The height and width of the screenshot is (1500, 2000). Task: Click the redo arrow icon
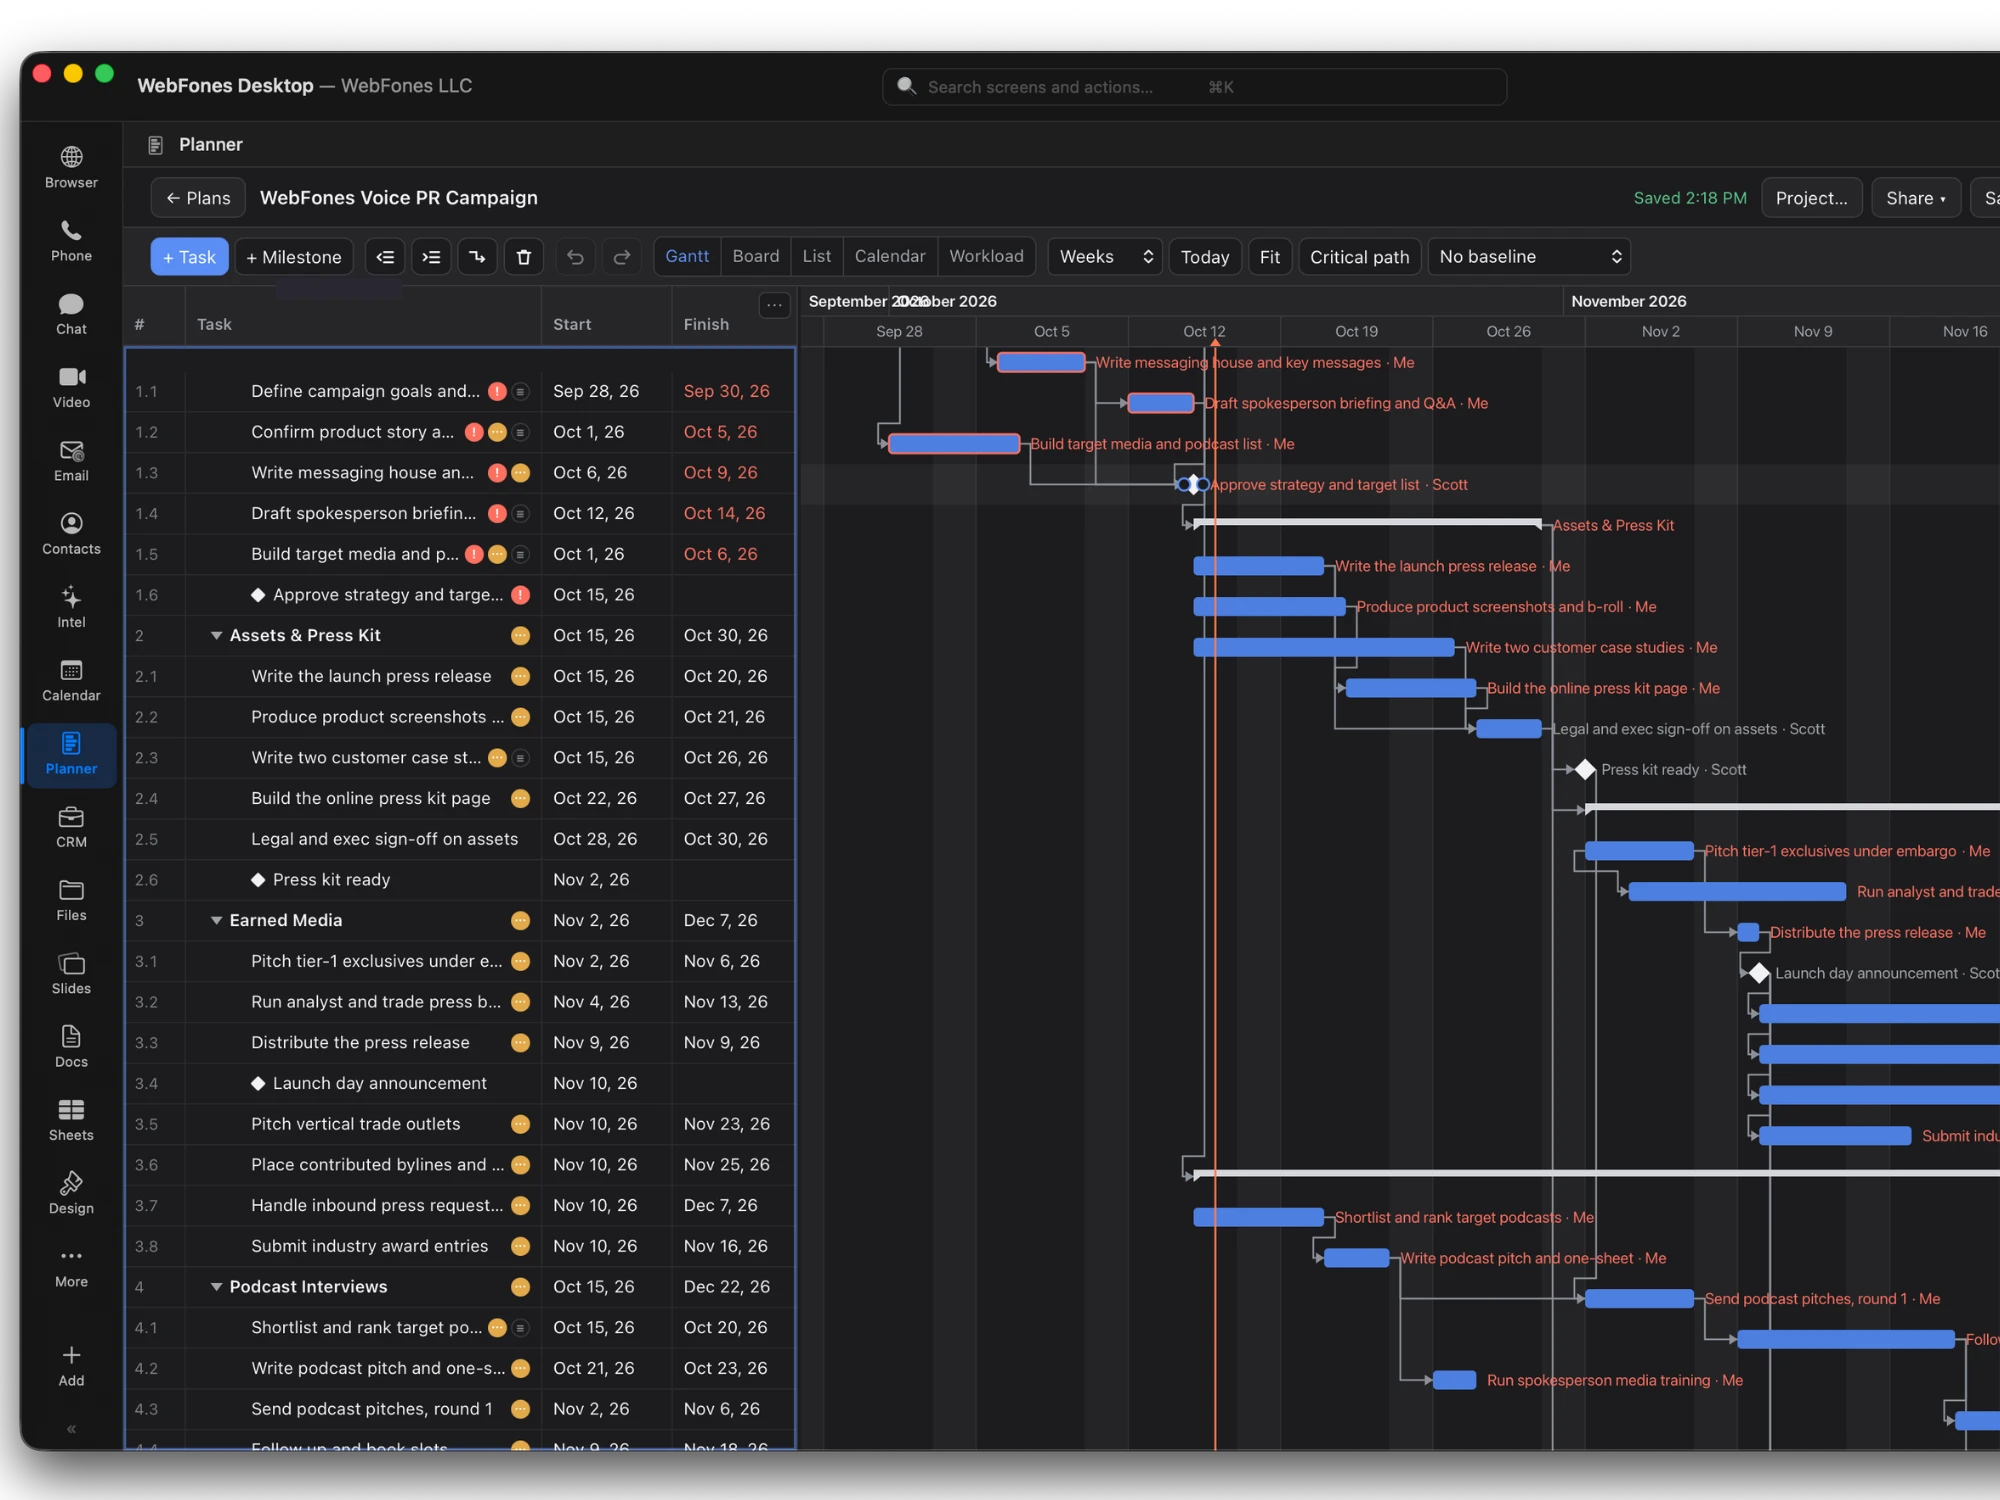point(622,257)
